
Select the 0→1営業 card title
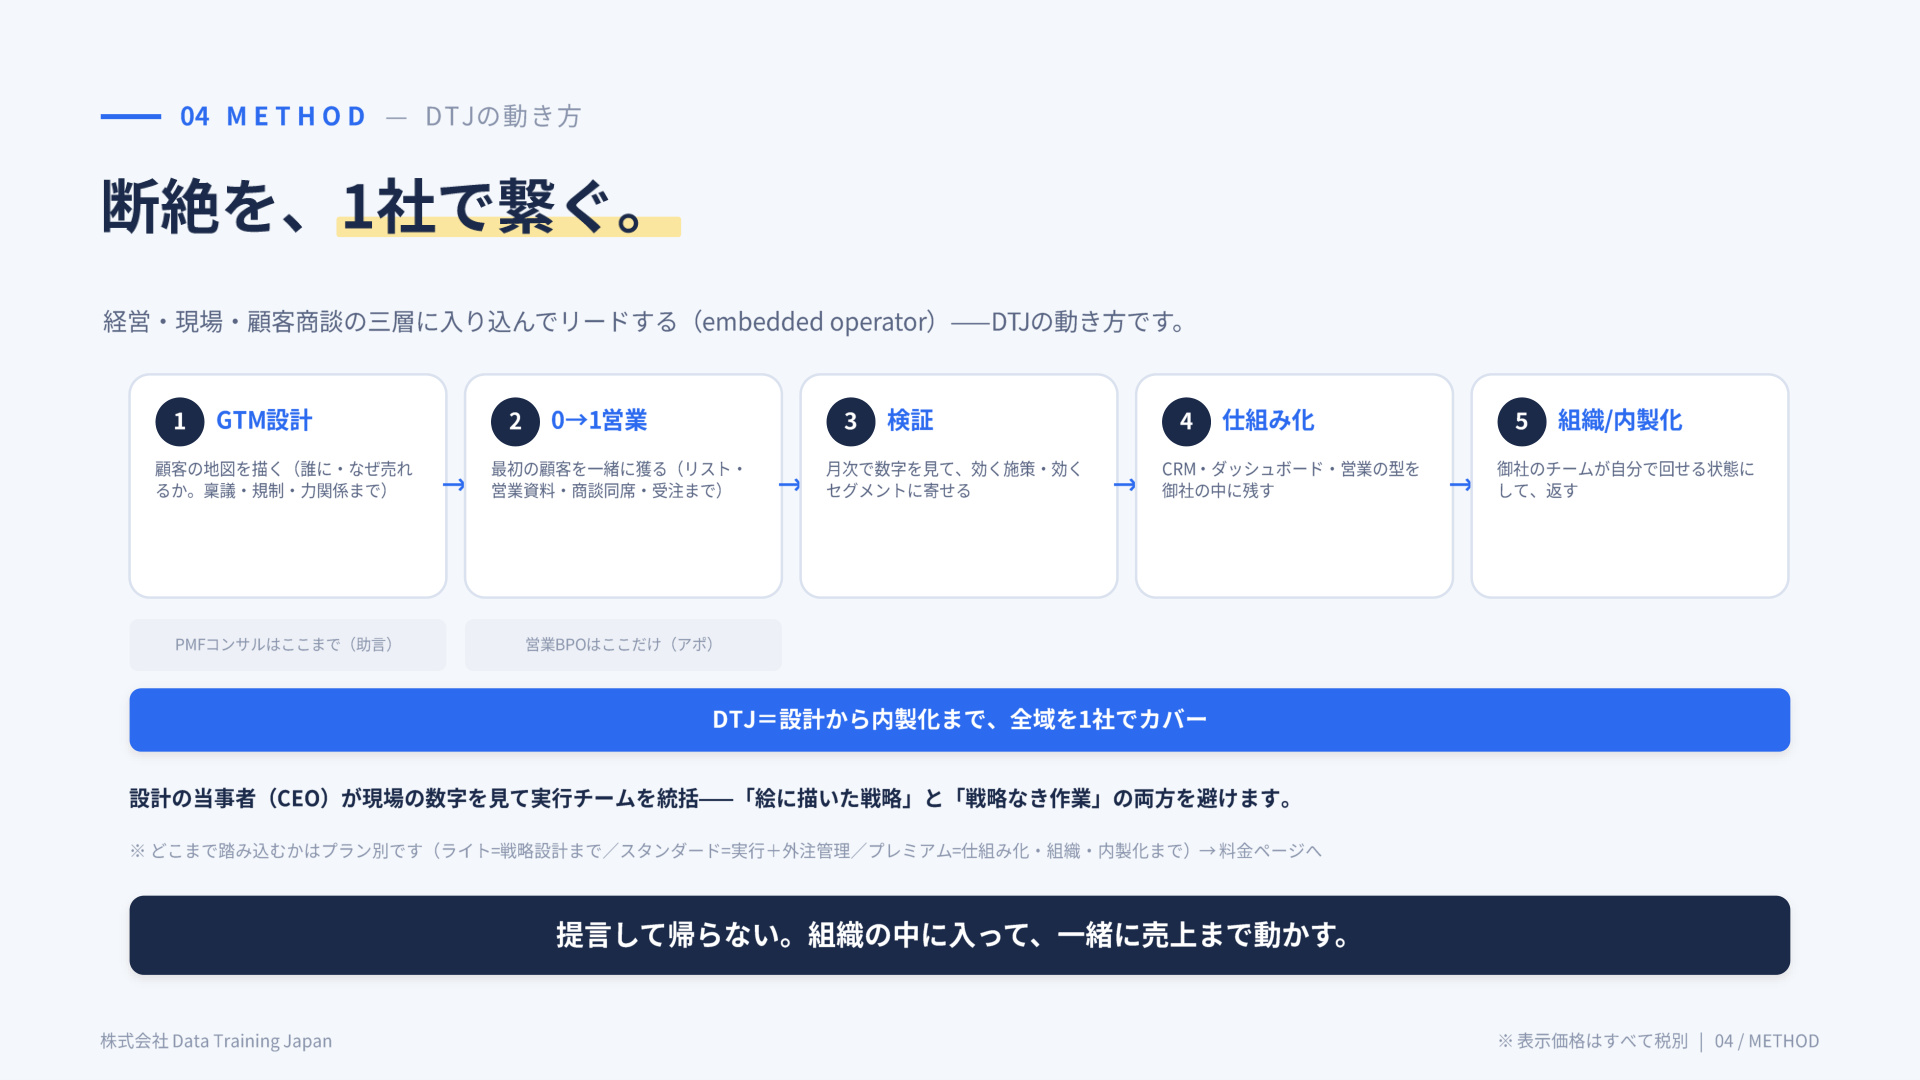[x=599, y=421]
